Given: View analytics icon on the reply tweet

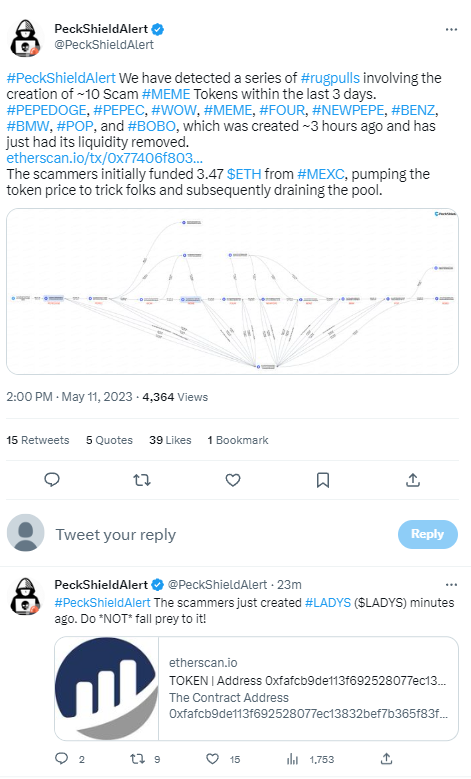Looking at the screenshot, I should pyautogui.click(x=292, y=759).
